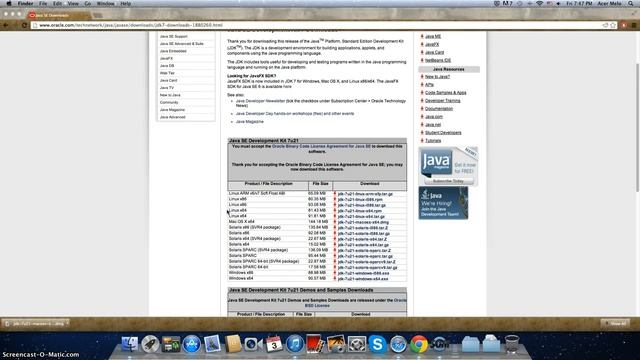640x360 pixels.
Task: Open Photo Booth from the Dock
Action: coord(315,344)
